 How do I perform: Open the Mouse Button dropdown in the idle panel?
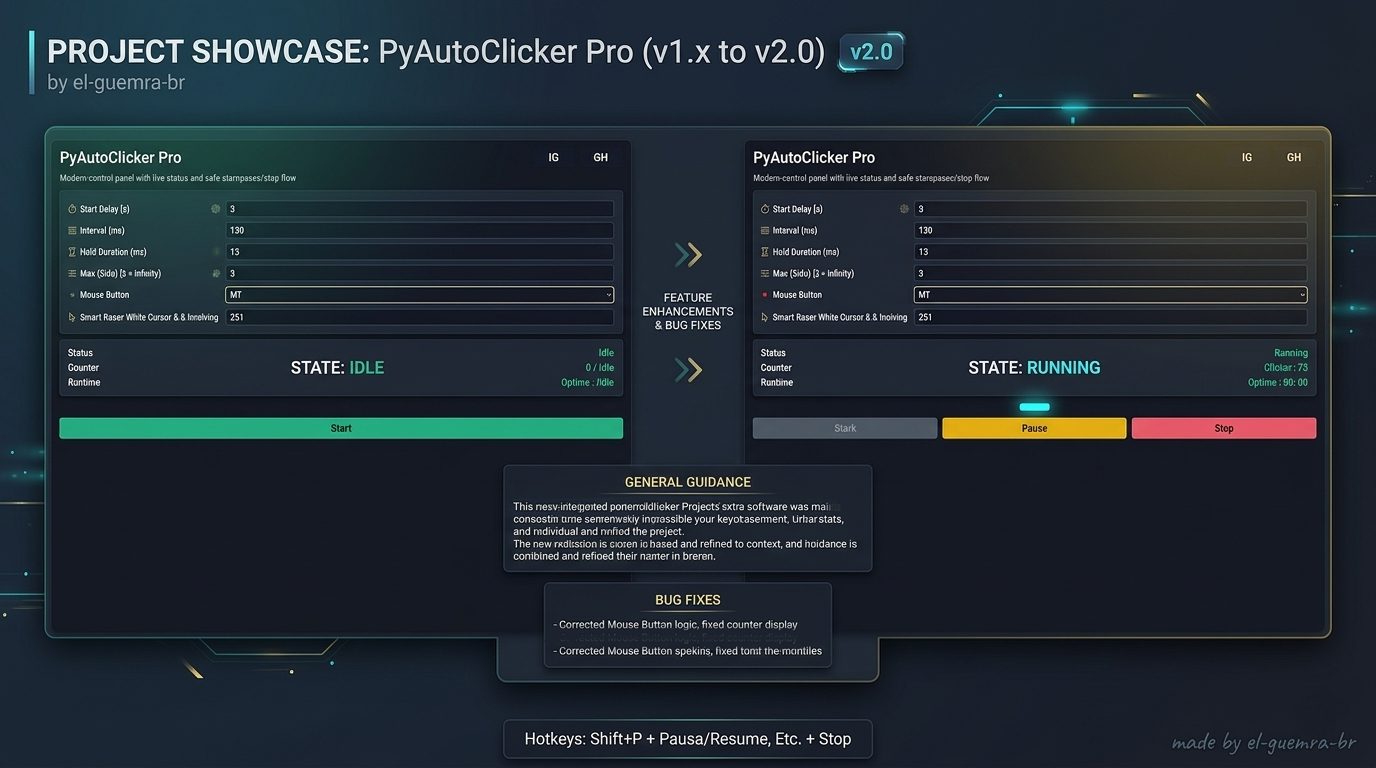tap(419, 295)
